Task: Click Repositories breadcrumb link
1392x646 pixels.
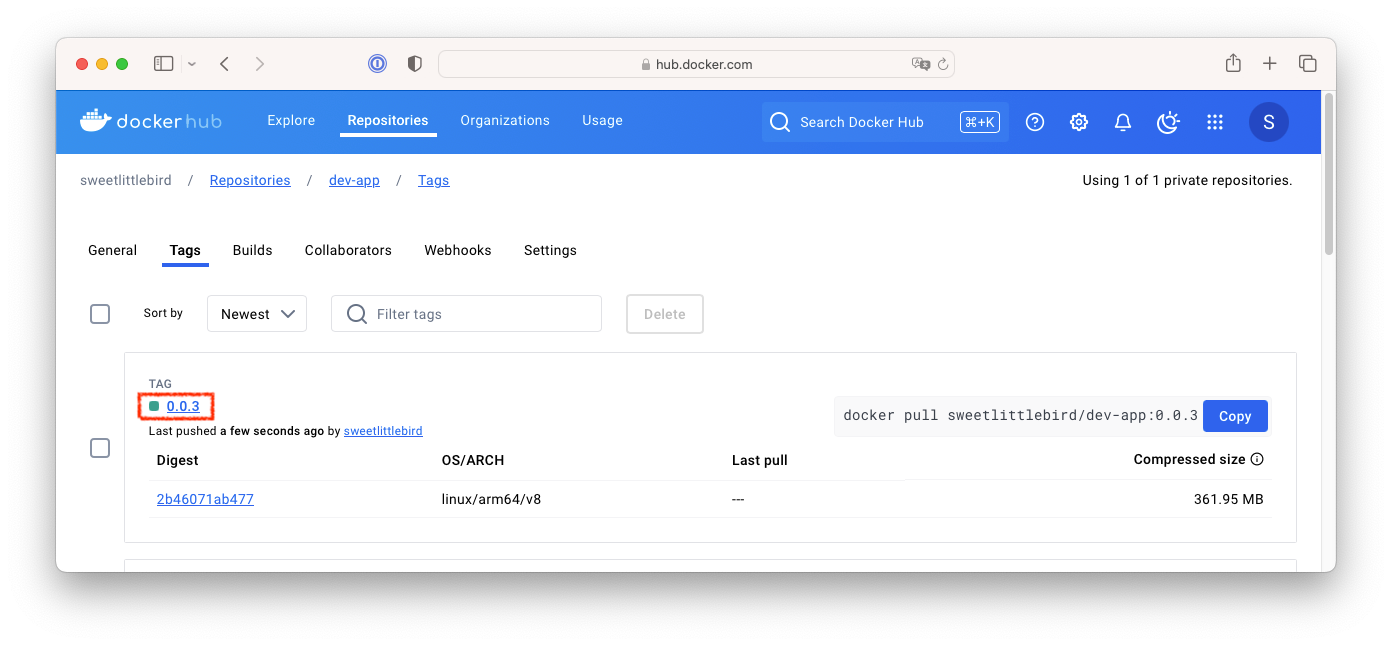Action: tap(250, 180)
